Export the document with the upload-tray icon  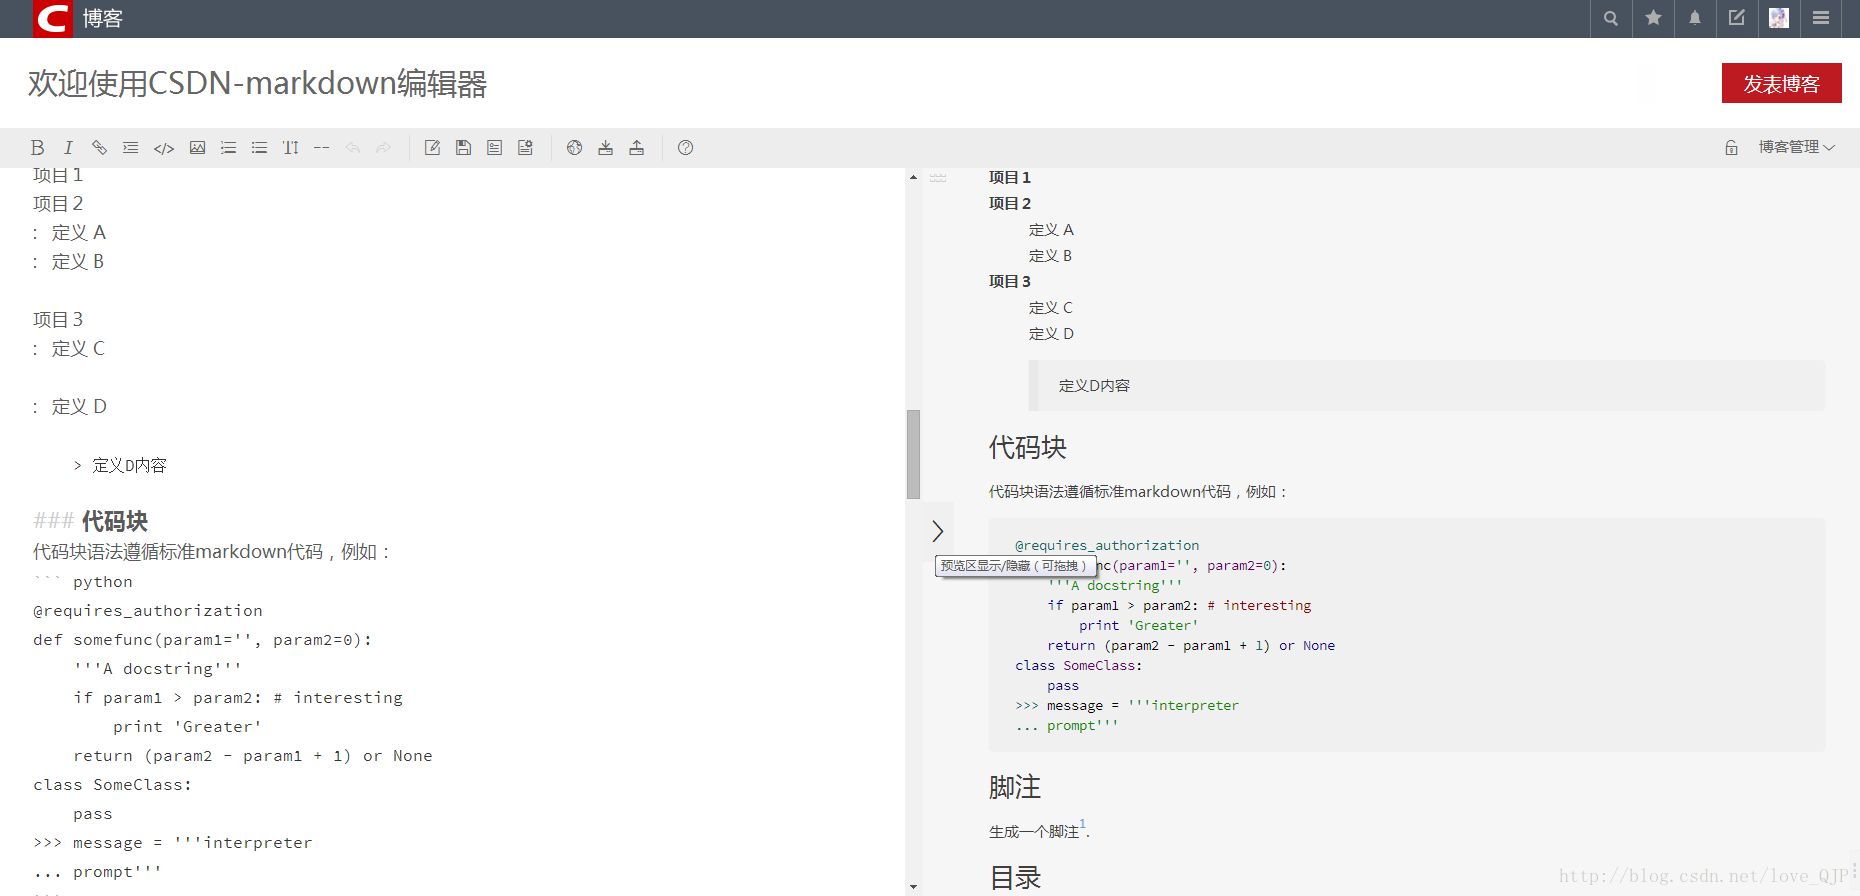coord(636,148)
